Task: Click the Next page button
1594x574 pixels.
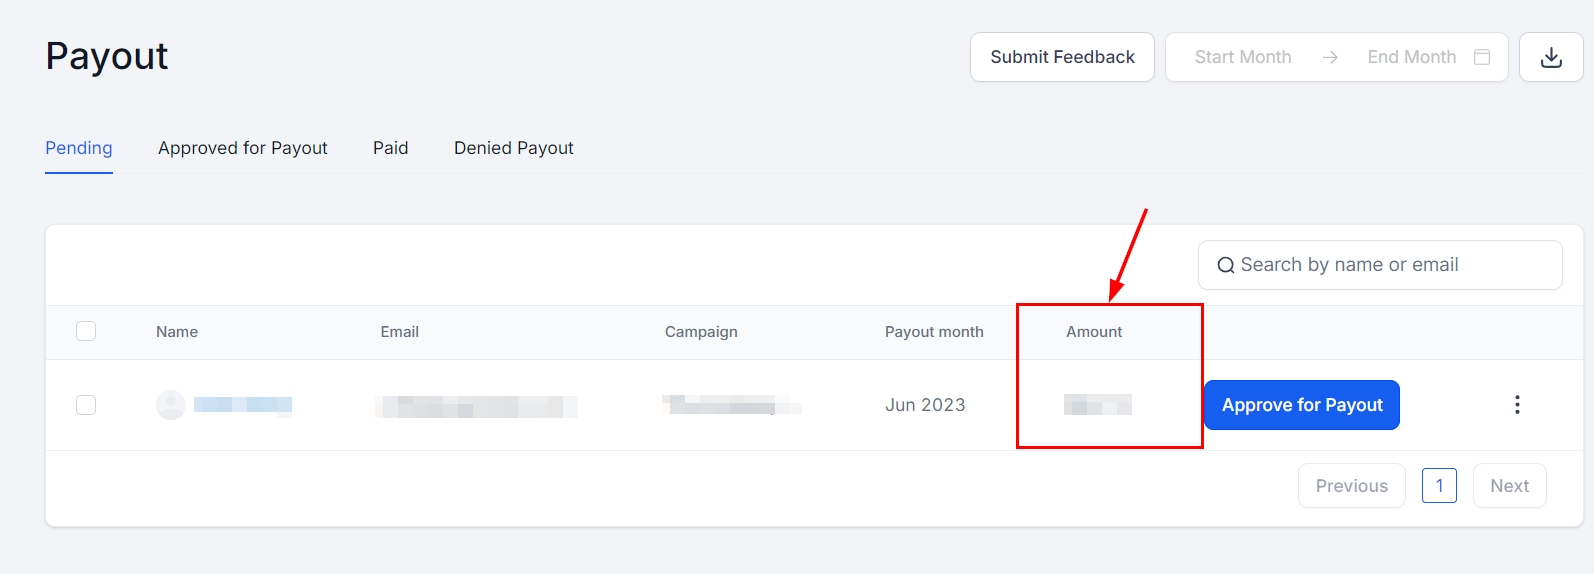Action: 1509,486
